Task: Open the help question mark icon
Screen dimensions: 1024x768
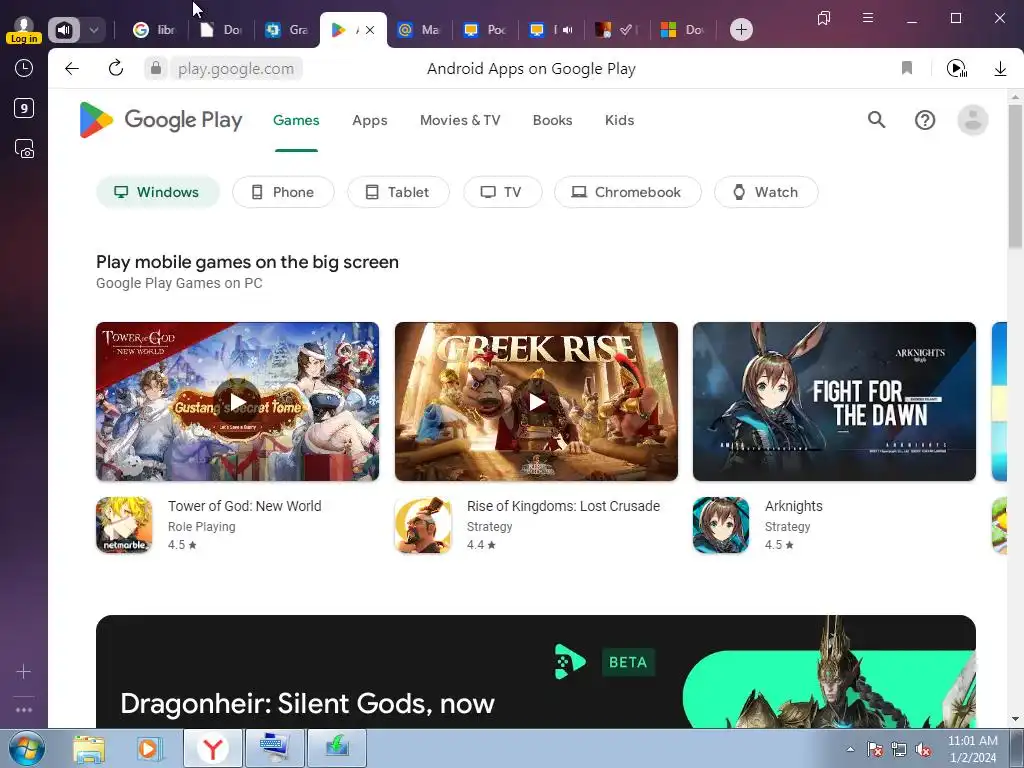Action: 925,120
